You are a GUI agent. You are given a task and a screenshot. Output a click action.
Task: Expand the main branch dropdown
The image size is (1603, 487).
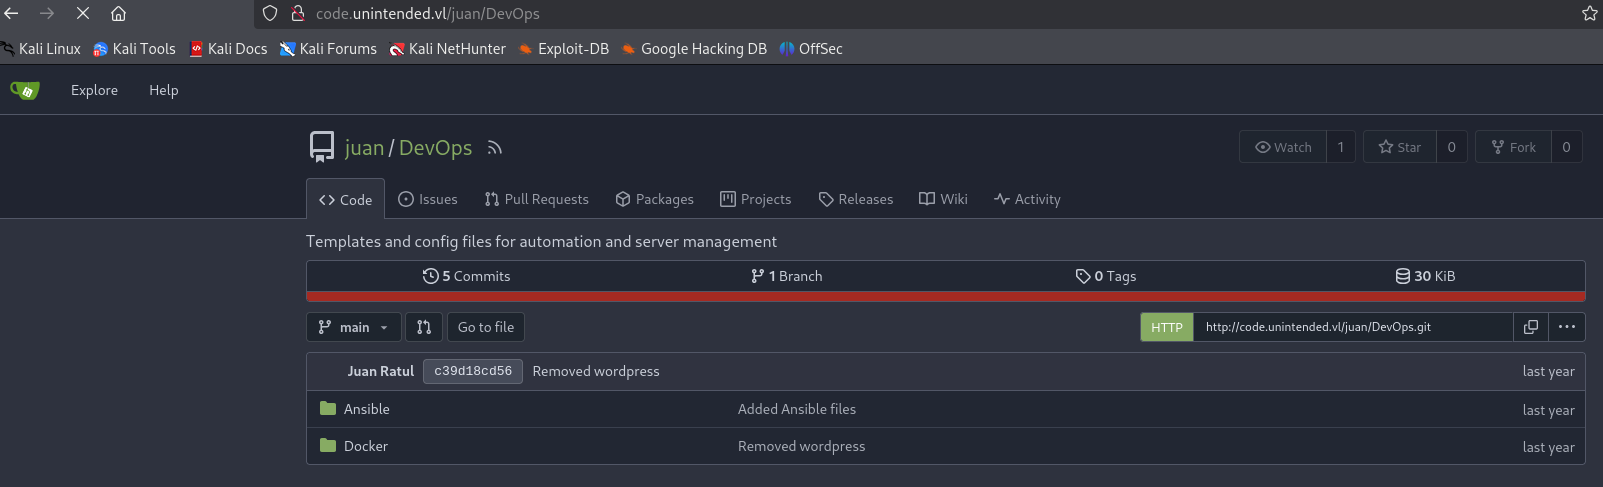(x=354, y=327)
